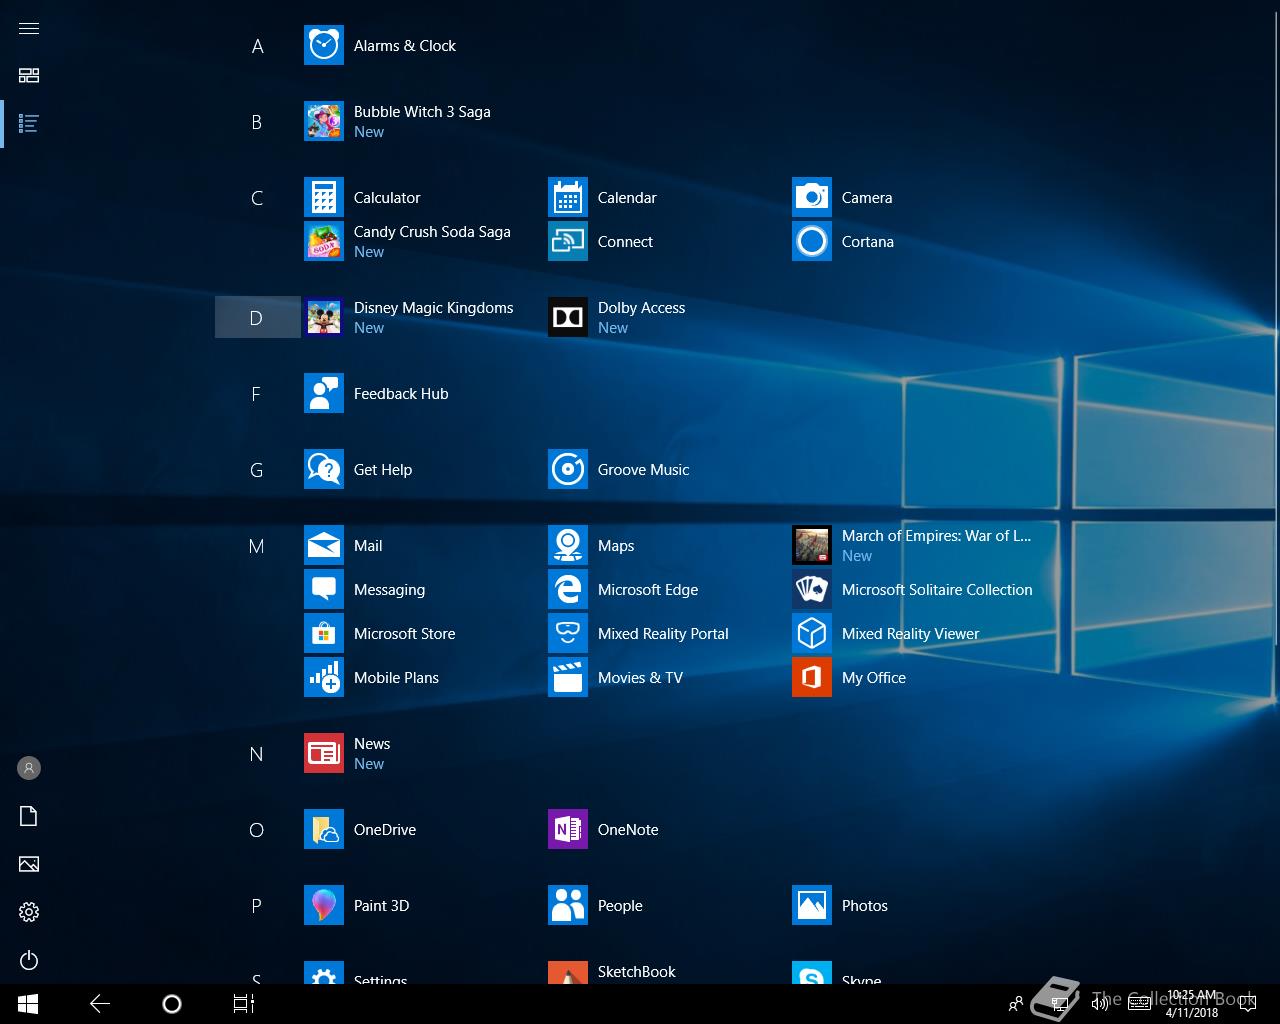Image resolution: width=1280 pixels, height=1024 pixels.
Task: Open the Feedback Hub icon
Action: 324,394
